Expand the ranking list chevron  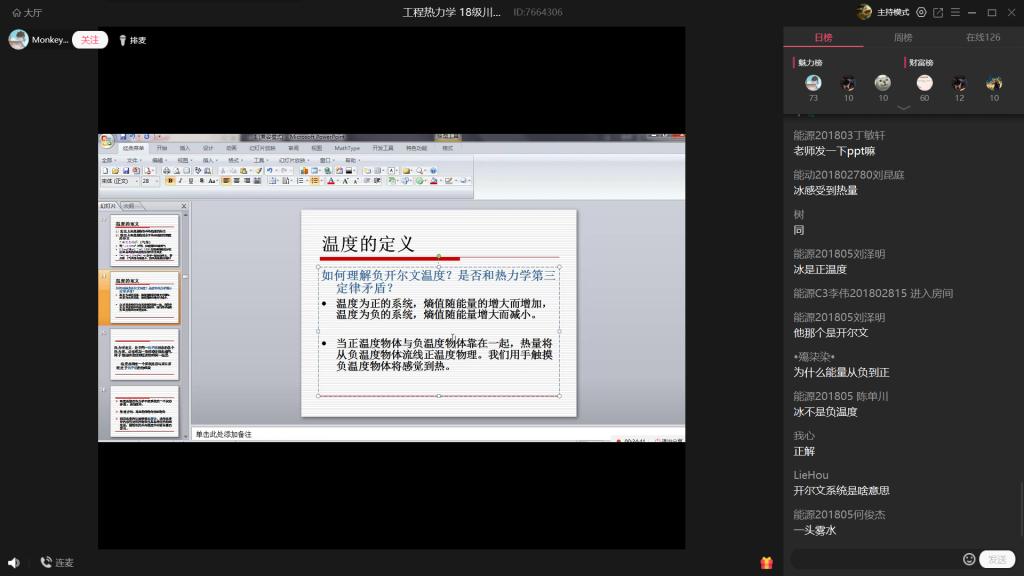coord(903,107)
